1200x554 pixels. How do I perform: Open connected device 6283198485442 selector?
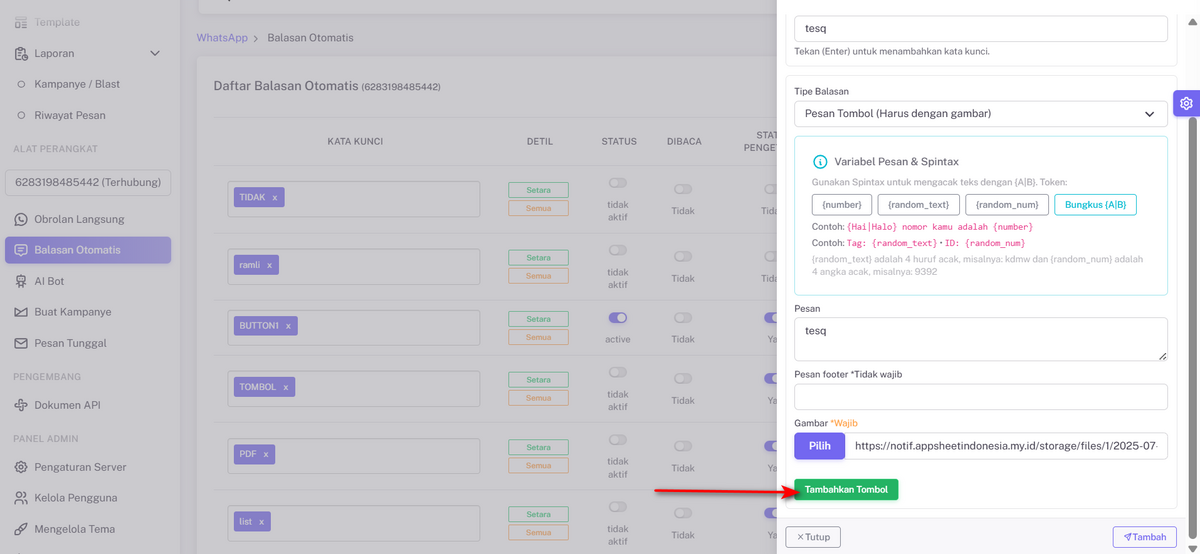coord(88,183)
